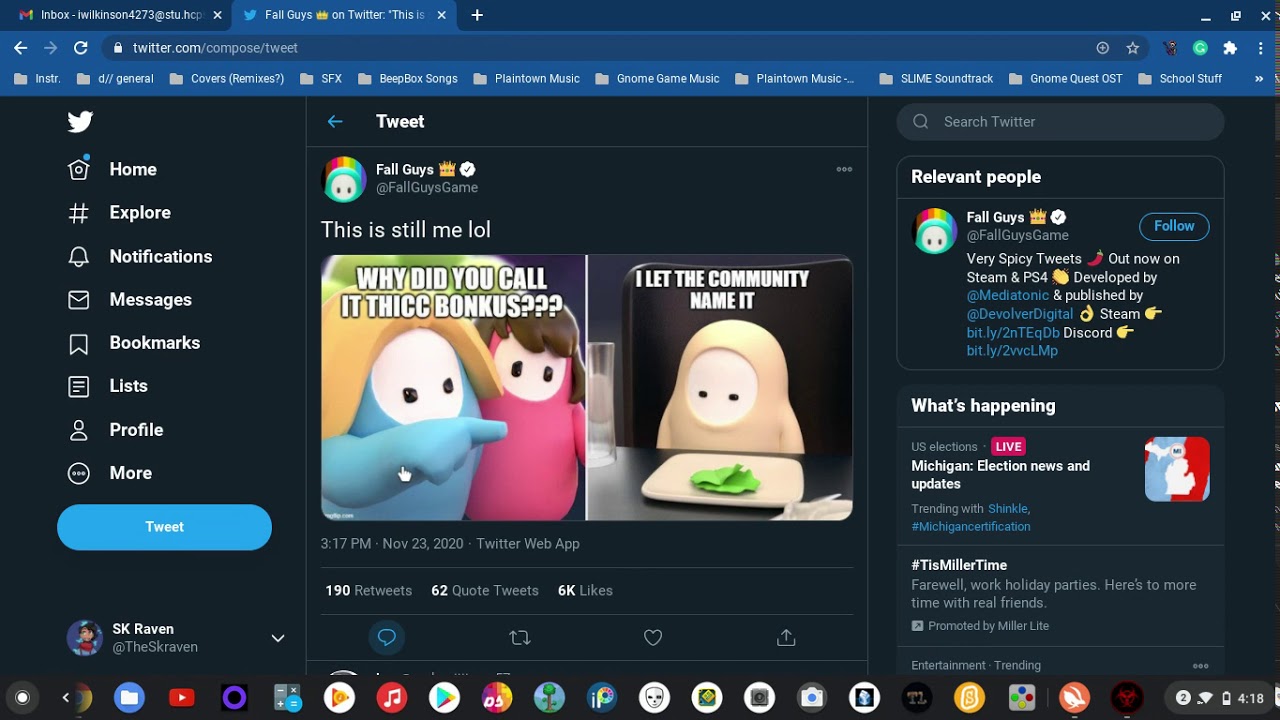This screenshot has width=1280, height=720.
Task: Click the Search Twitter field
Action: (1060, 122)
